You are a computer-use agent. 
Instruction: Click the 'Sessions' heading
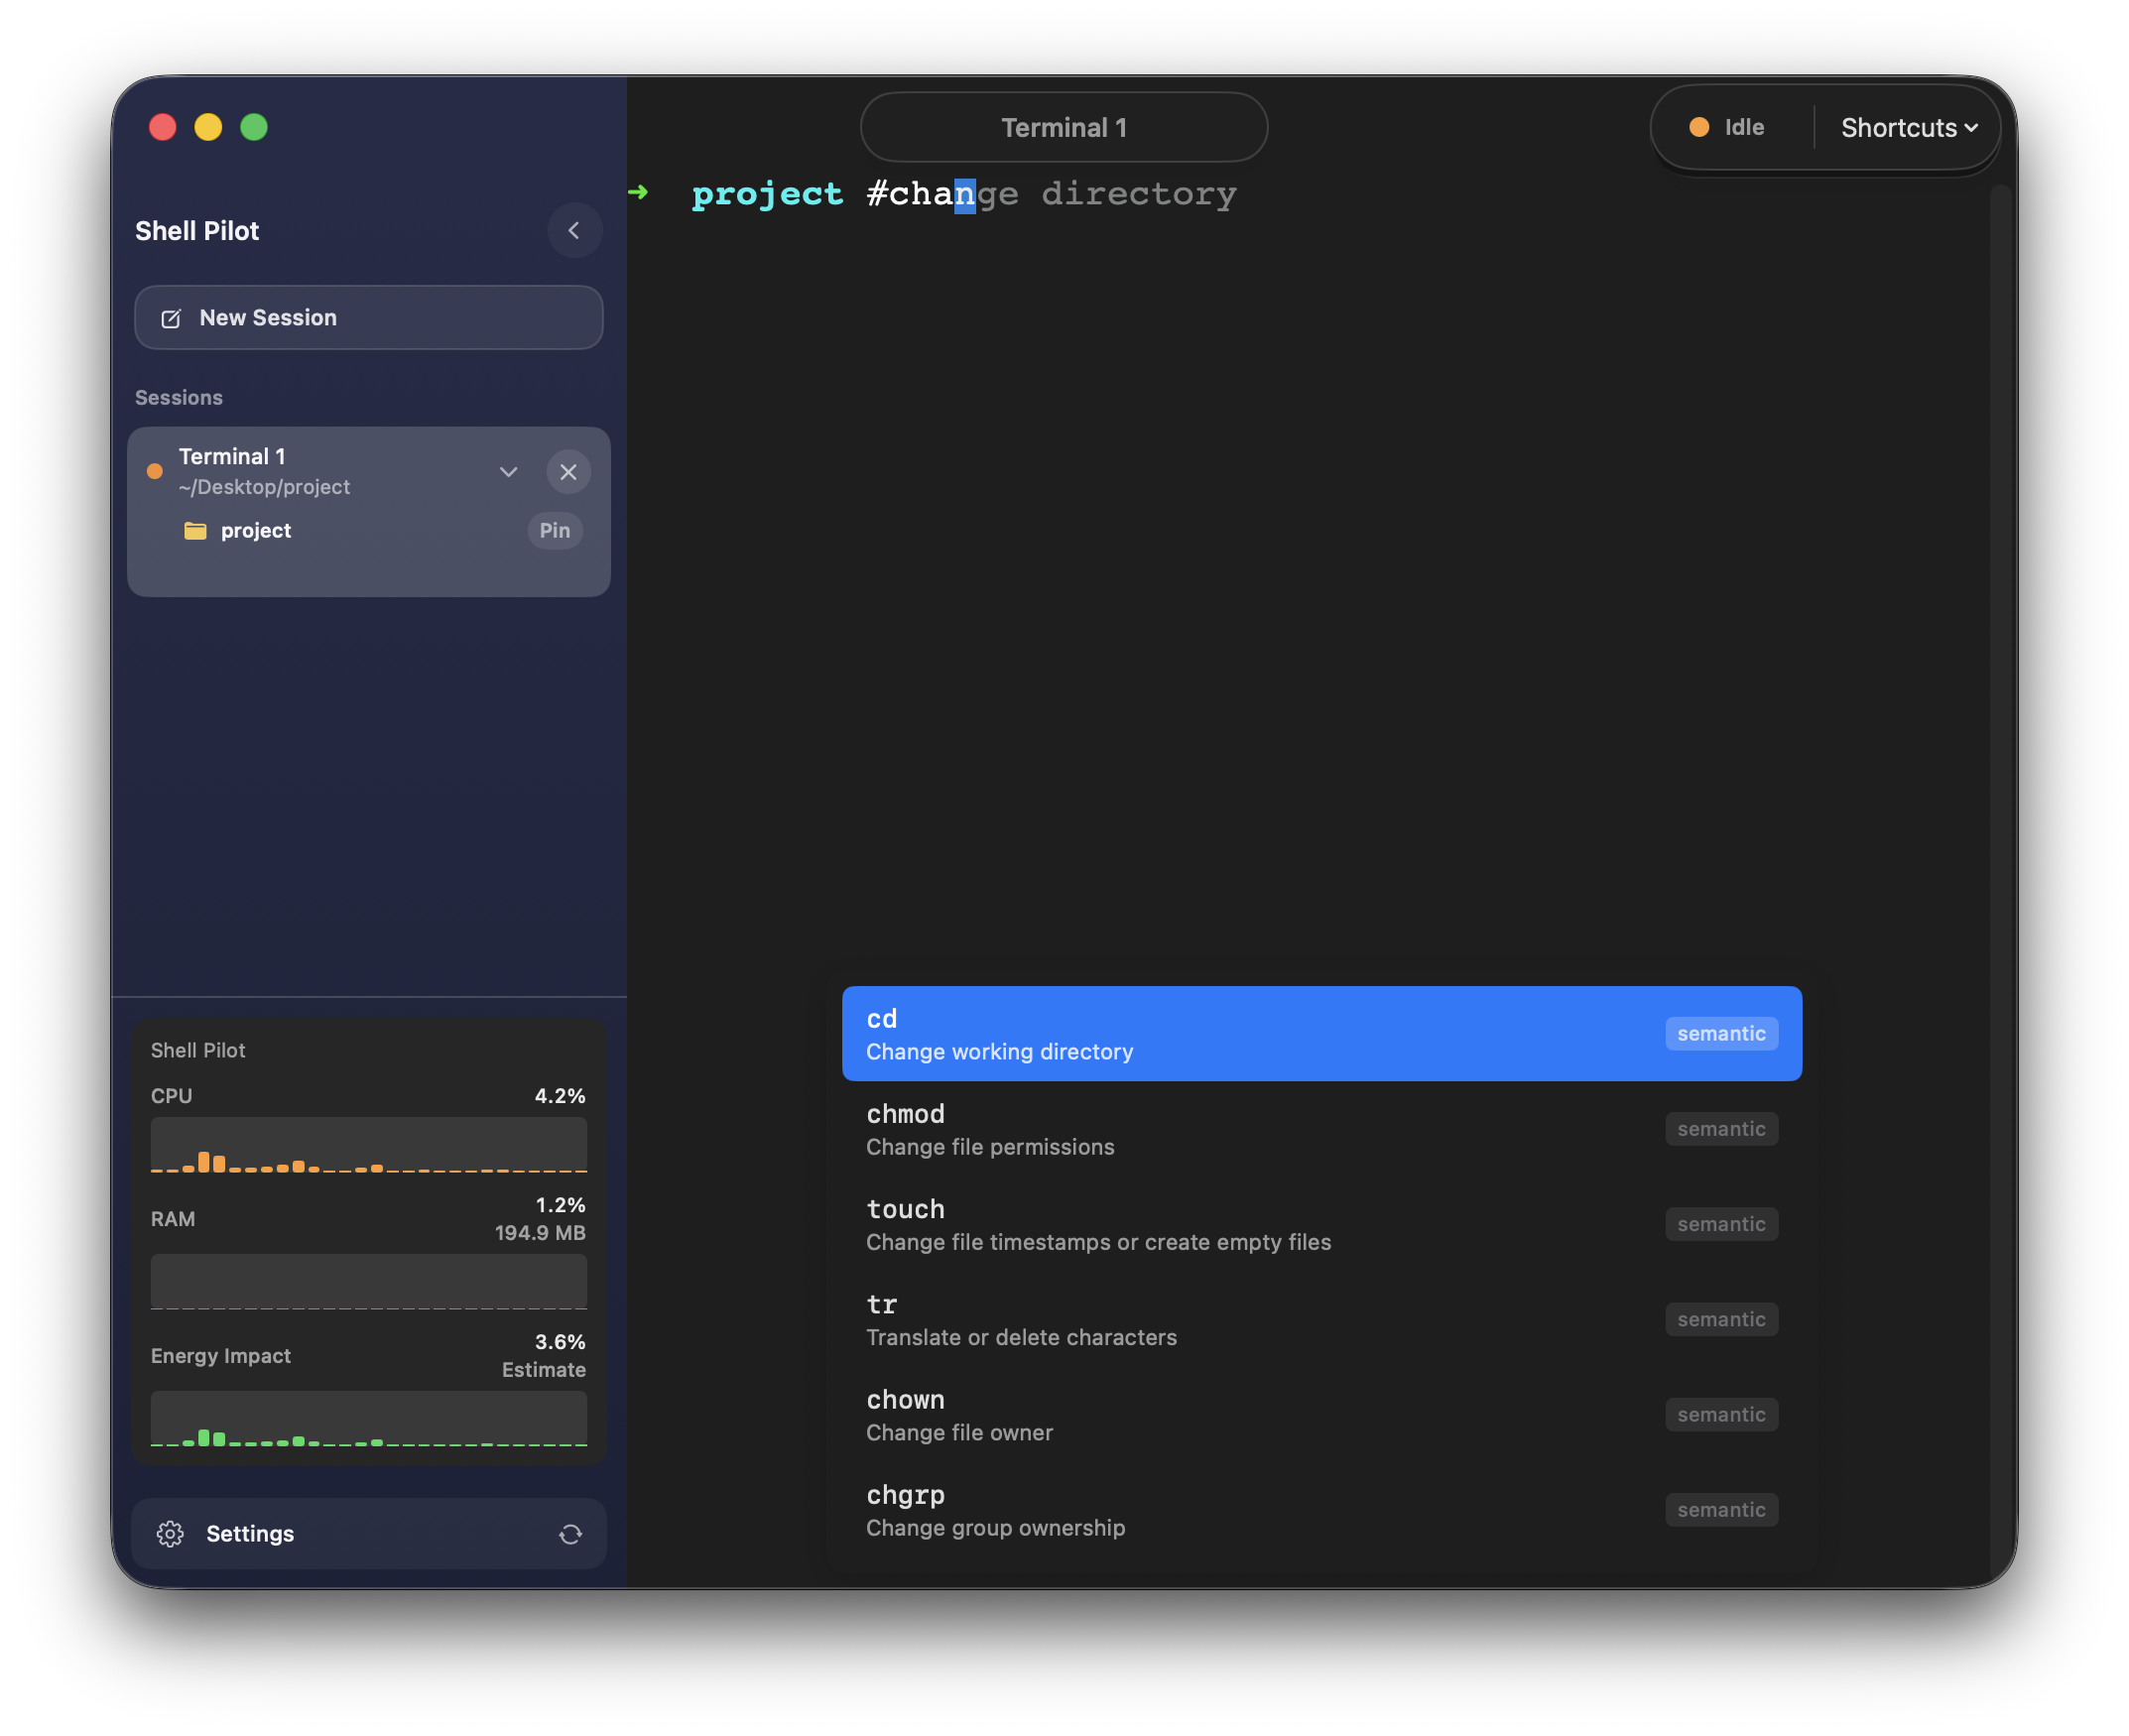[x=179, y=398]
